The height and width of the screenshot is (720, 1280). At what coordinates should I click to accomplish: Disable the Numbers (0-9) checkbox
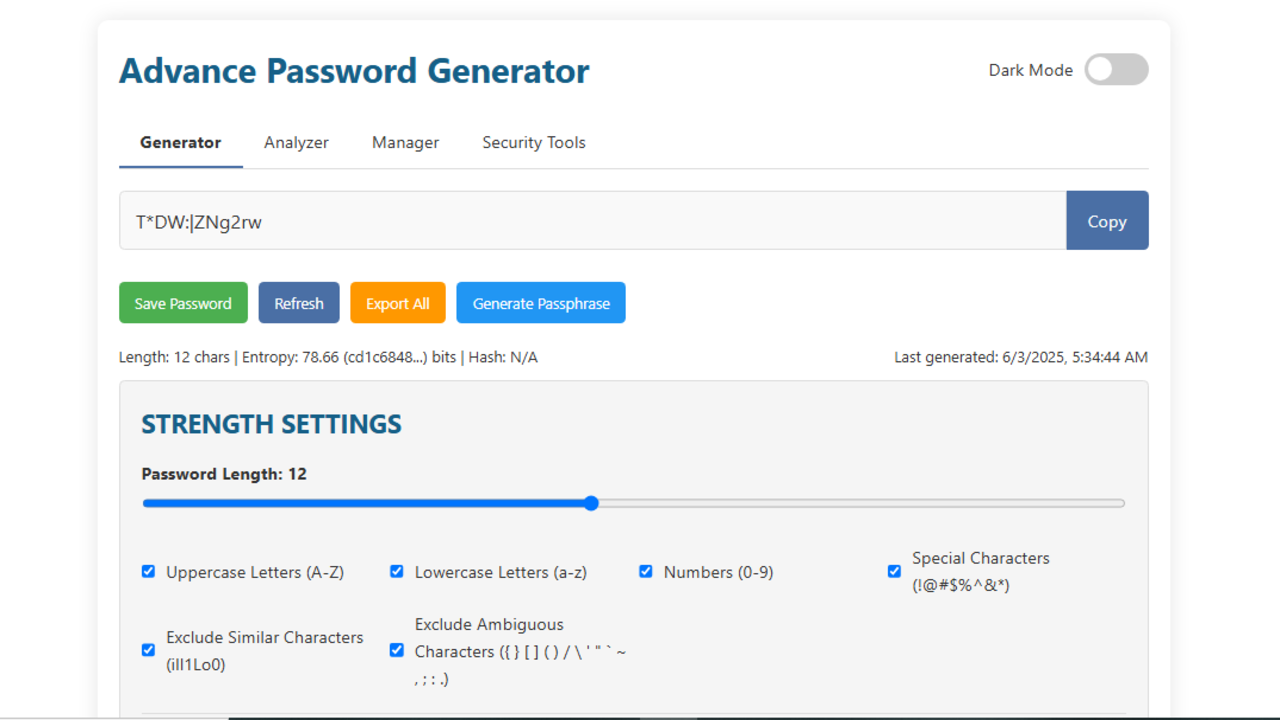click(646, 572)
